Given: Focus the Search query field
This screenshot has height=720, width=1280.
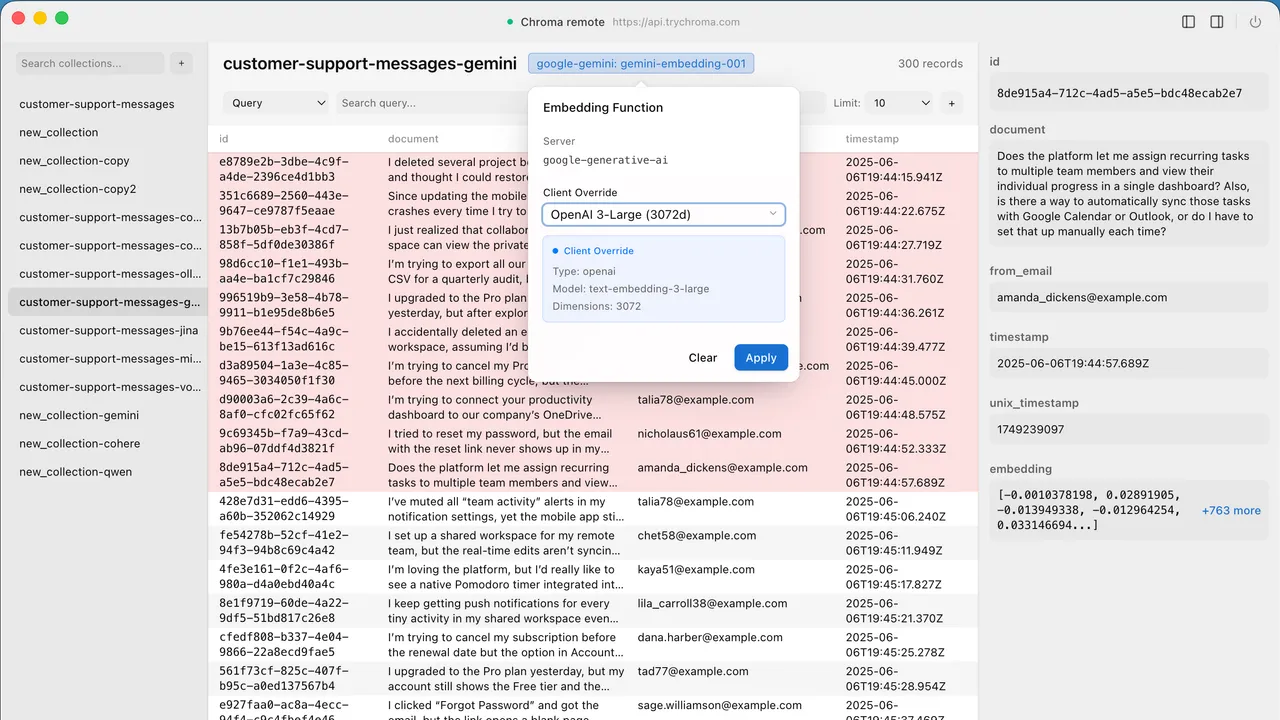Looking at the screenshot, I should pyautogui.click(x=431, y=103).
